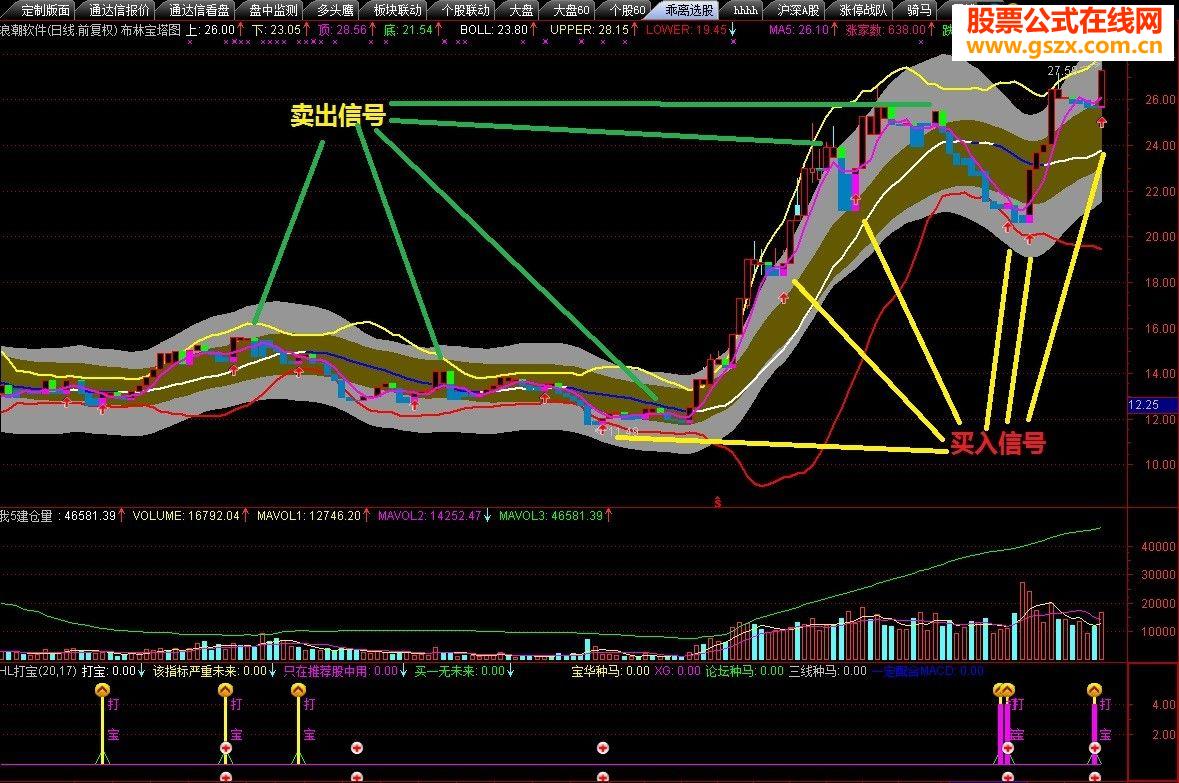Click the 论坛种马: 0.00 label
Screen dimensions: 1179x783
click(744, 671)
